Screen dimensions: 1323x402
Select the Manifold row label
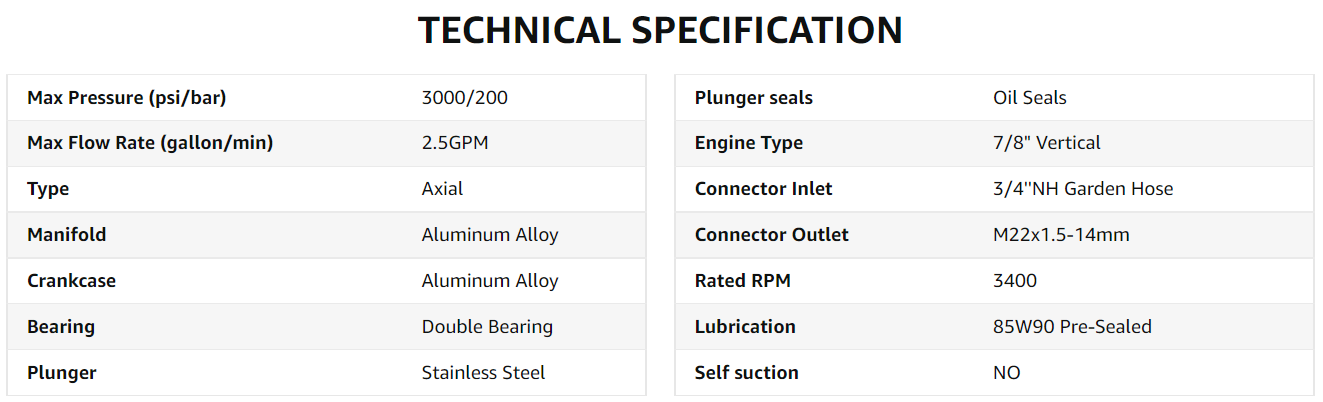[x=66, y=235]
